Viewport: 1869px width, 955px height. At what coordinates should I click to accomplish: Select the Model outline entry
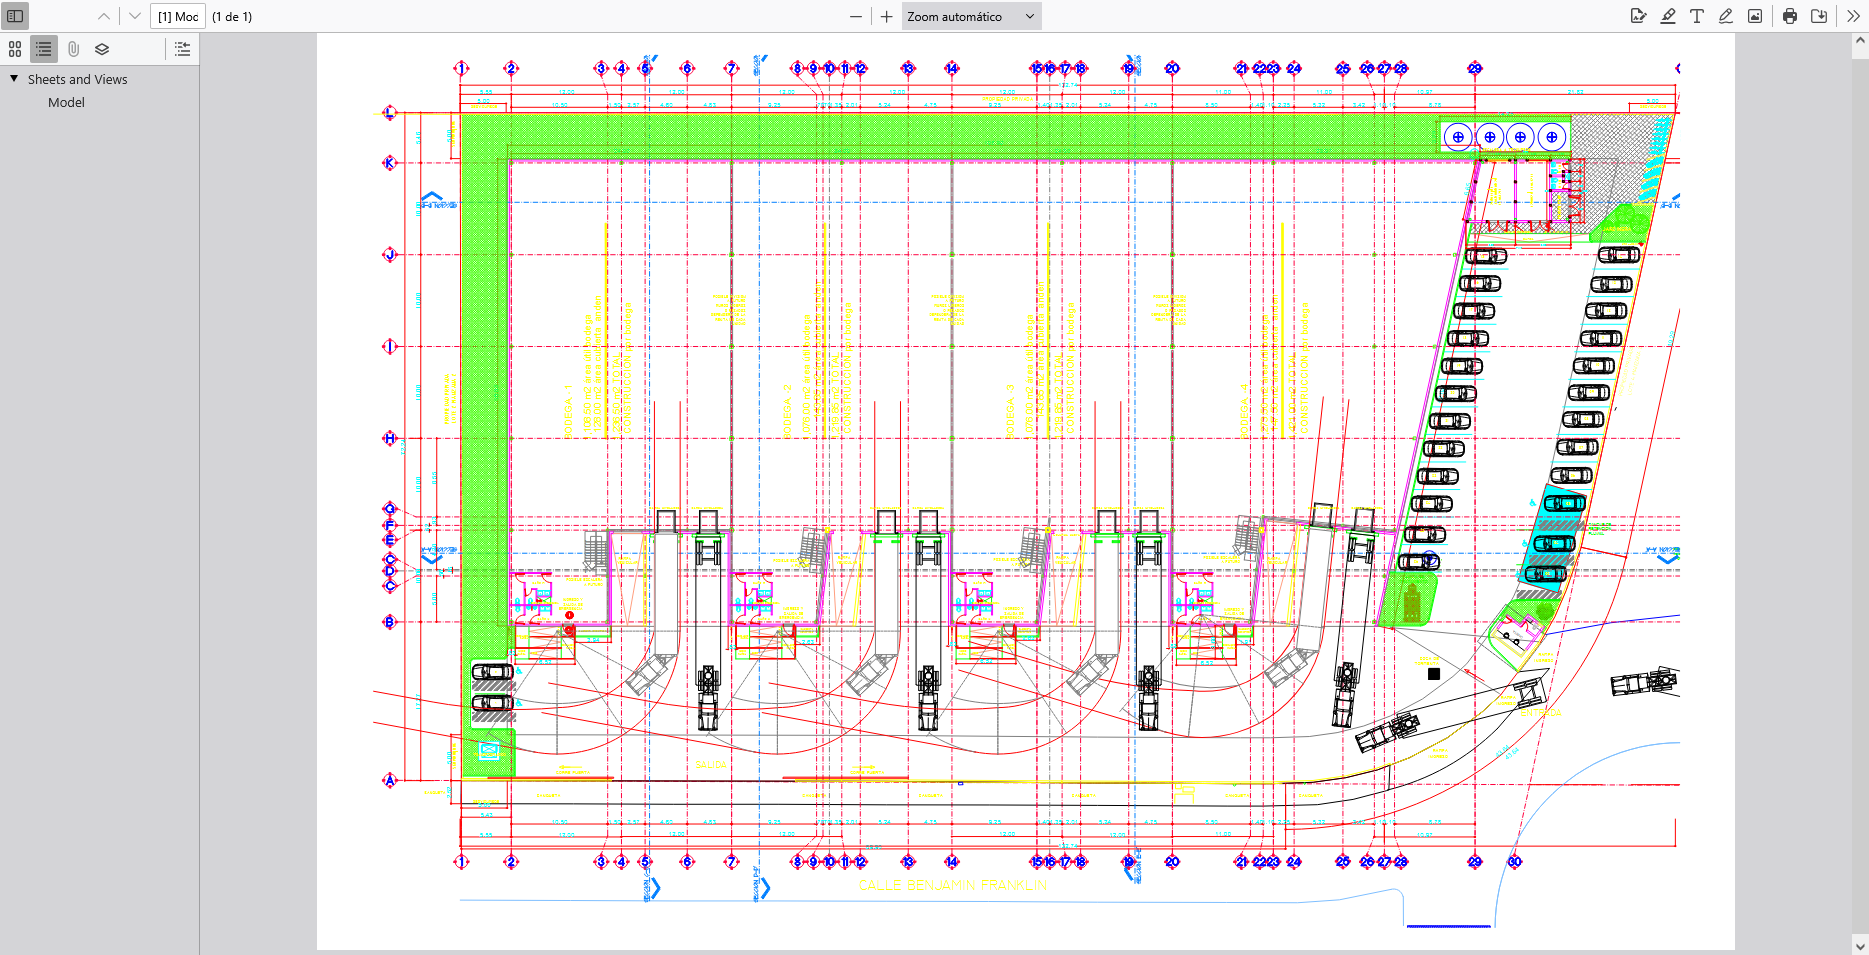tap(66, 102)
